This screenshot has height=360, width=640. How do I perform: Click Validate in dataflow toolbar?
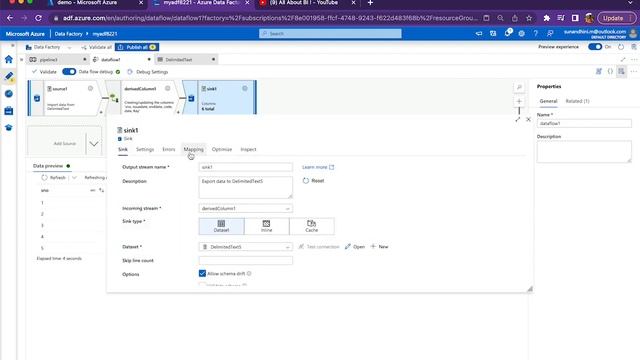44,72
